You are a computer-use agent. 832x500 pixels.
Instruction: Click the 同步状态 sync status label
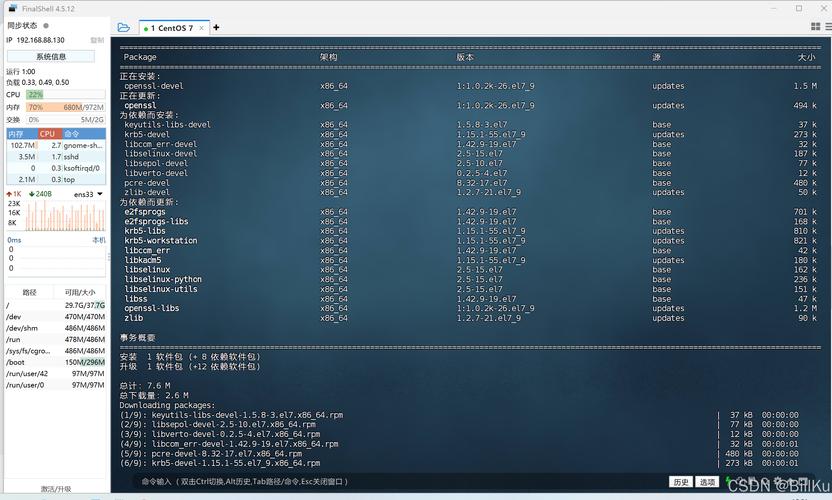(22, 25)
